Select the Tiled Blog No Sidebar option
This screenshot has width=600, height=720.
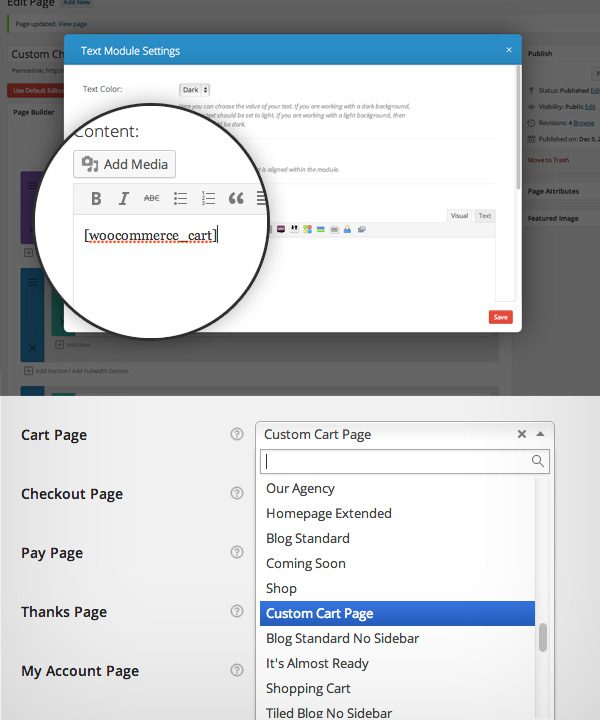coord(397,712)
